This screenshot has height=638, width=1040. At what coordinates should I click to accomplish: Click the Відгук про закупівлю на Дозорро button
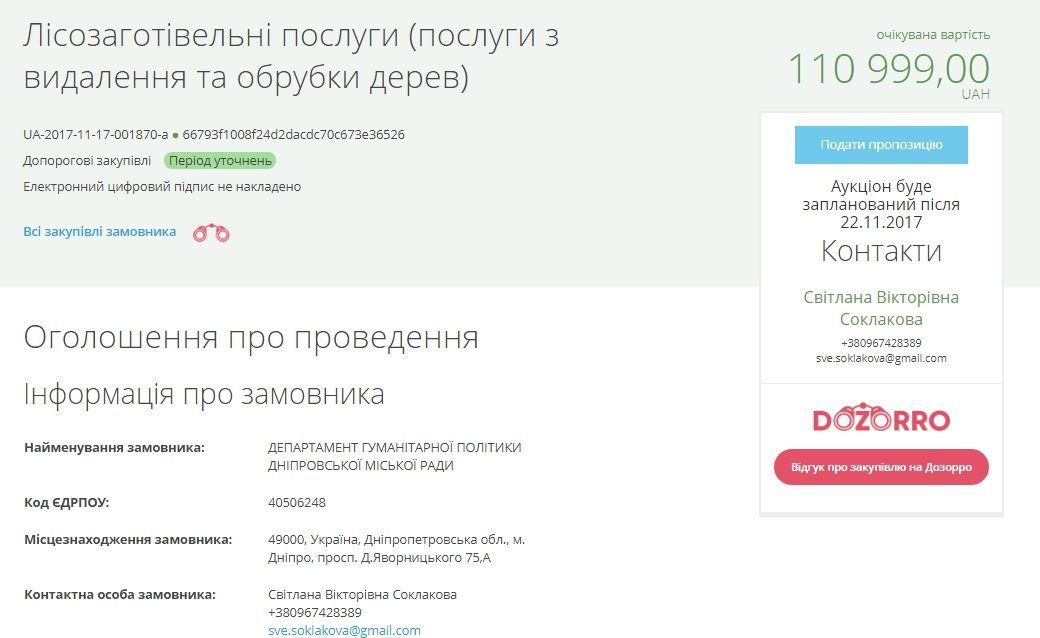(x=880, y=467)
